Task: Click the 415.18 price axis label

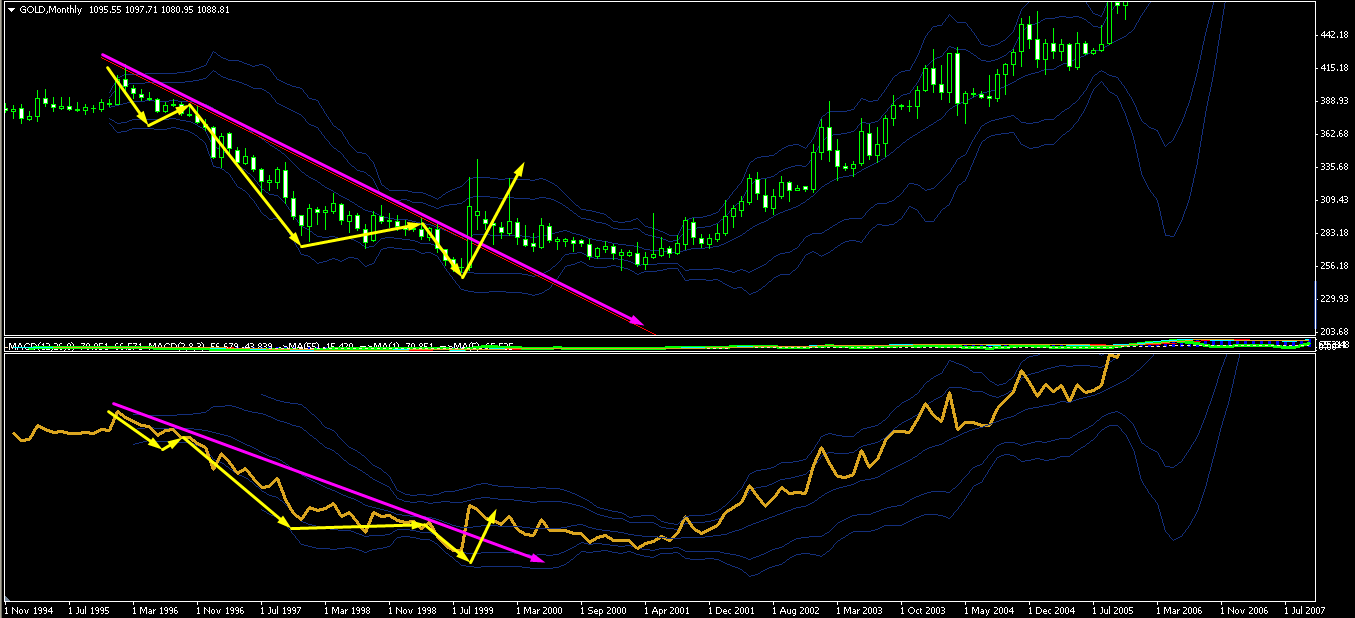Action: point(1335,68)
